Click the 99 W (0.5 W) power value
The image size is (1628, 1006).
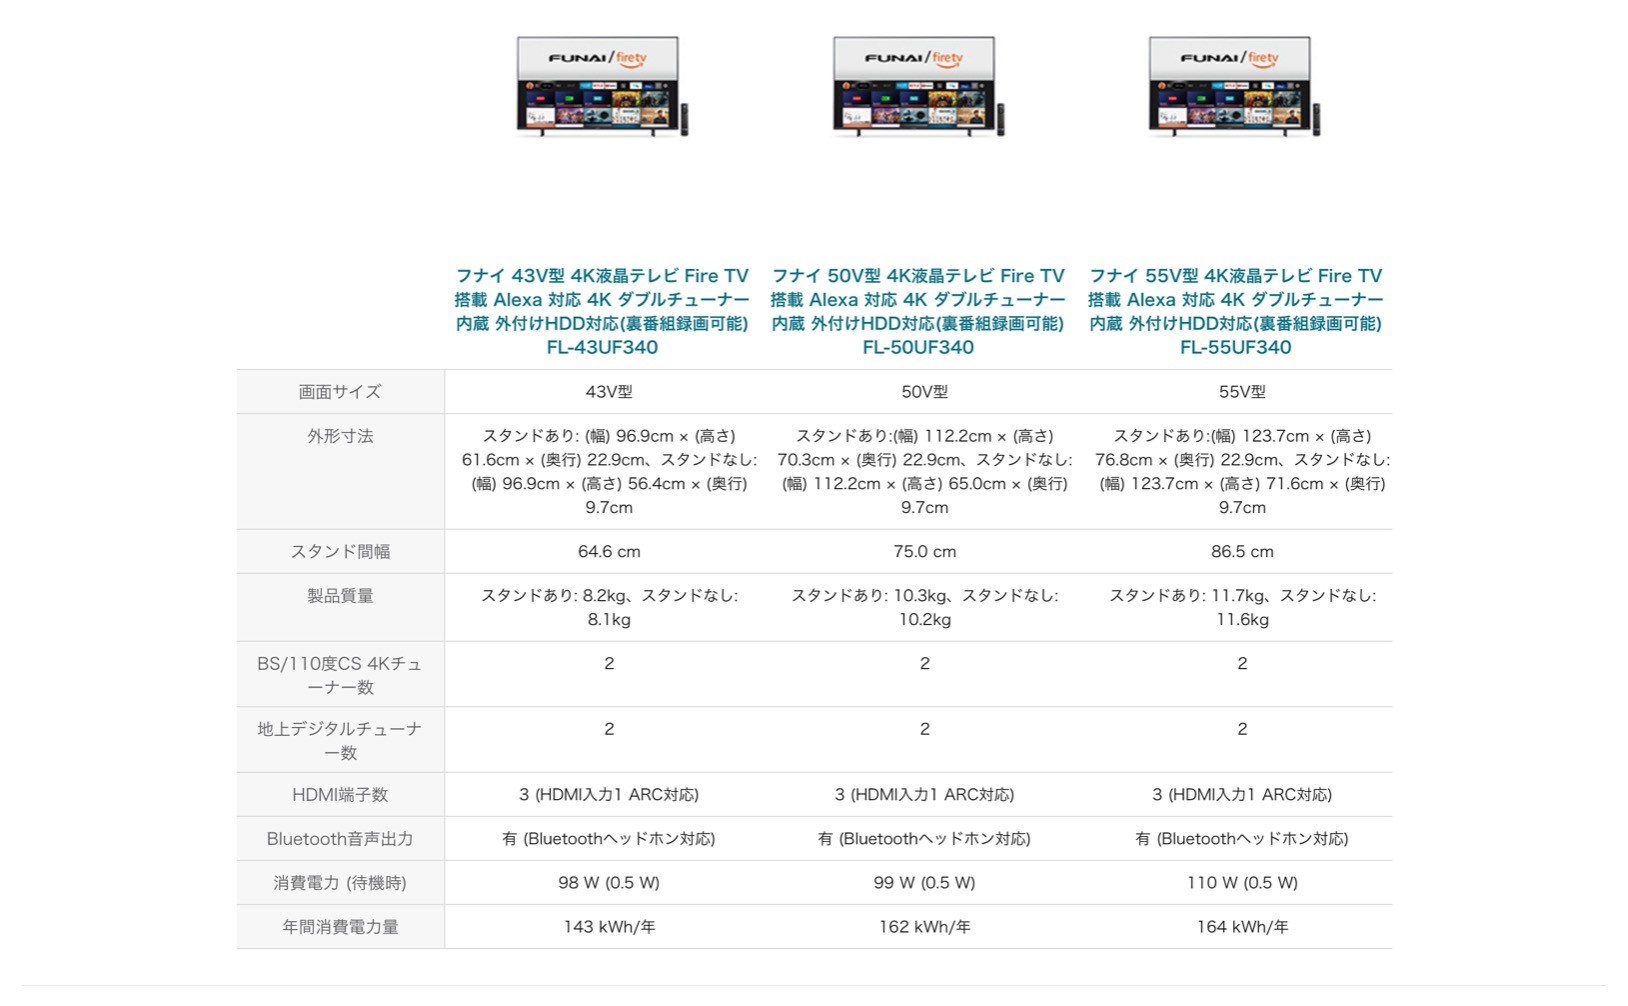point(925,883)
